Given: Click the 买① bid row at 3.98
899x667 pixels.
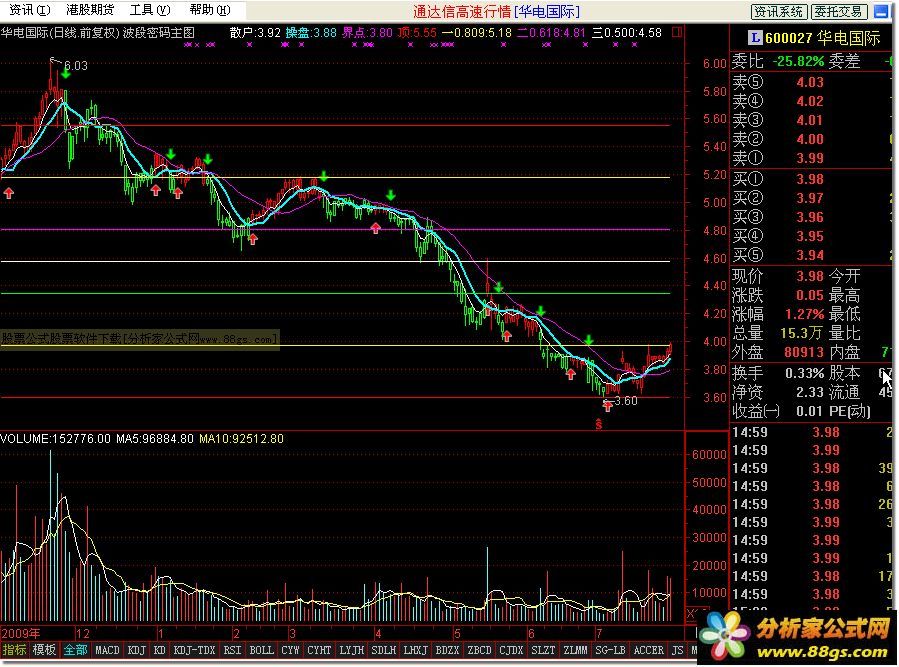Looking at the screenshot, I should [812, 179].
